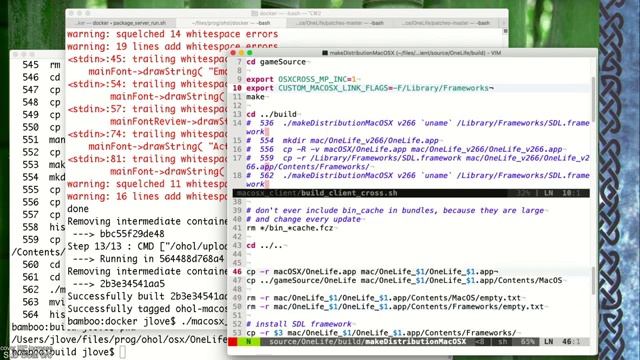Click line 53 'cp -r $3 mac/OneLife_$1'
Screen dimensions: 640x360
(x=381, y=333)
